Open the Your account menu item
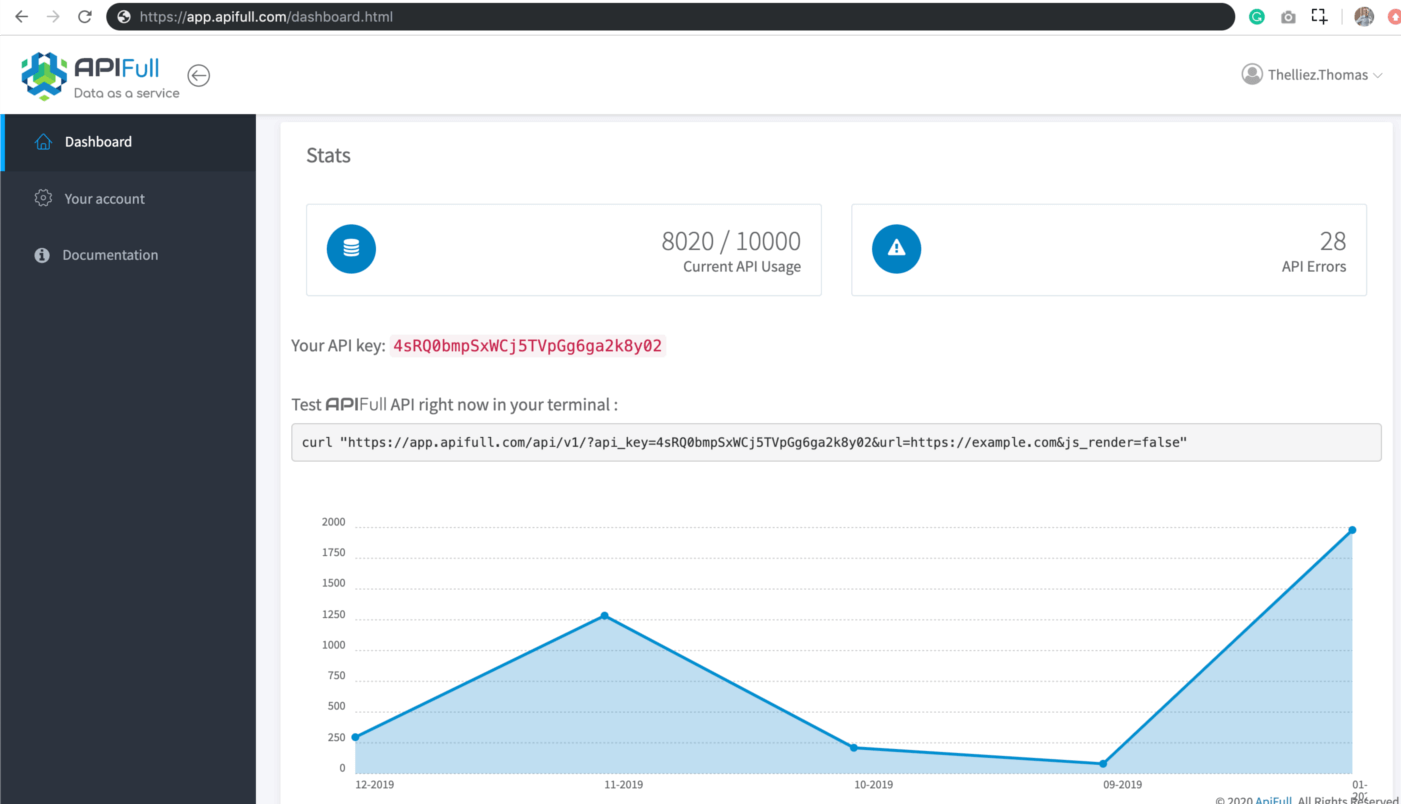This screenshot has height=804, width=1401. coord(104,199)
